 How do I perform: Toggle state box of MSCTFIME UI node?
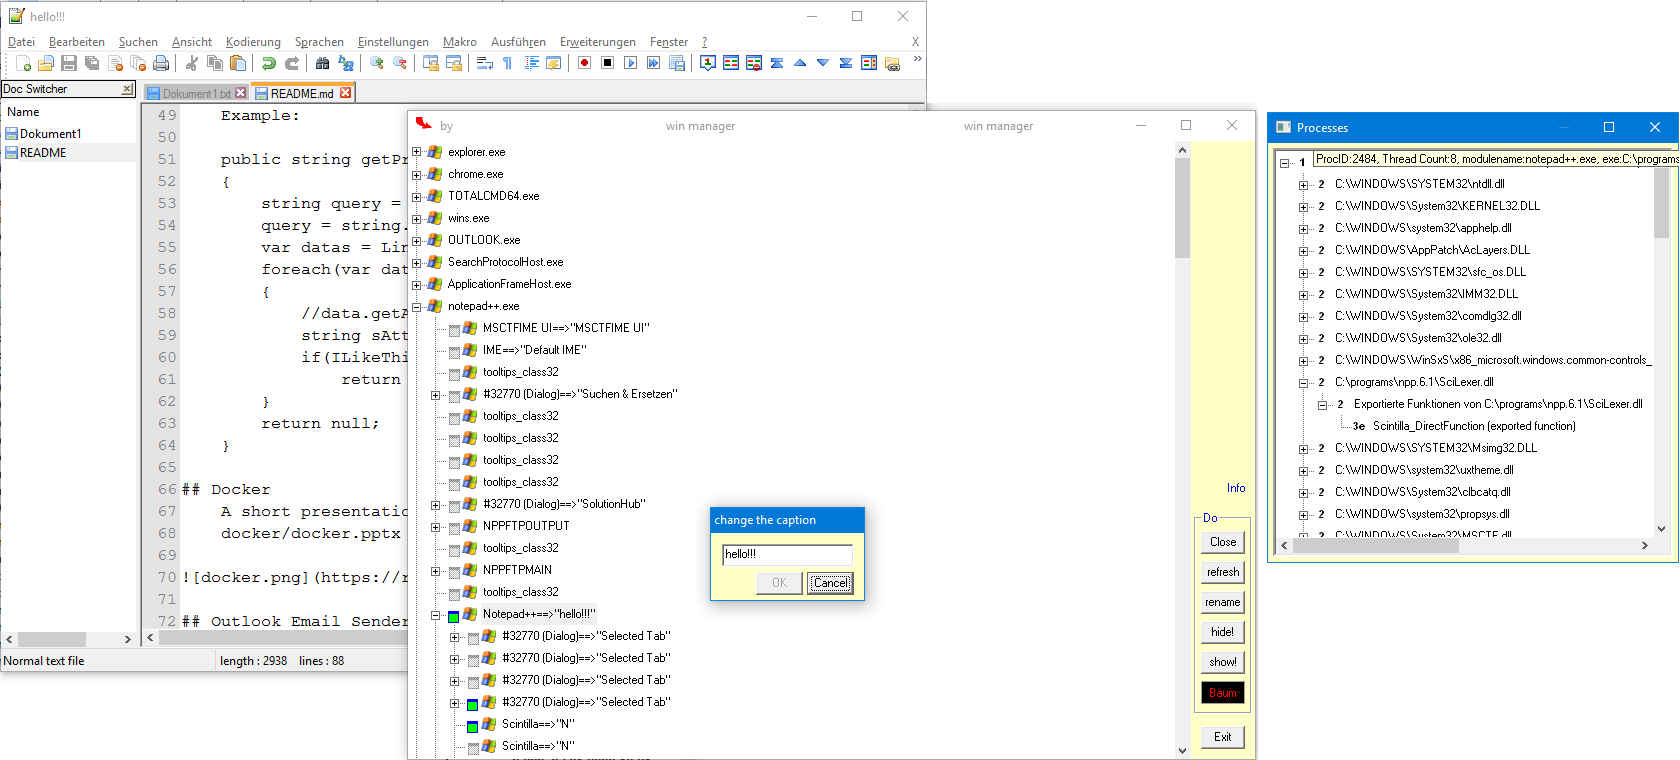coord(454,331)
